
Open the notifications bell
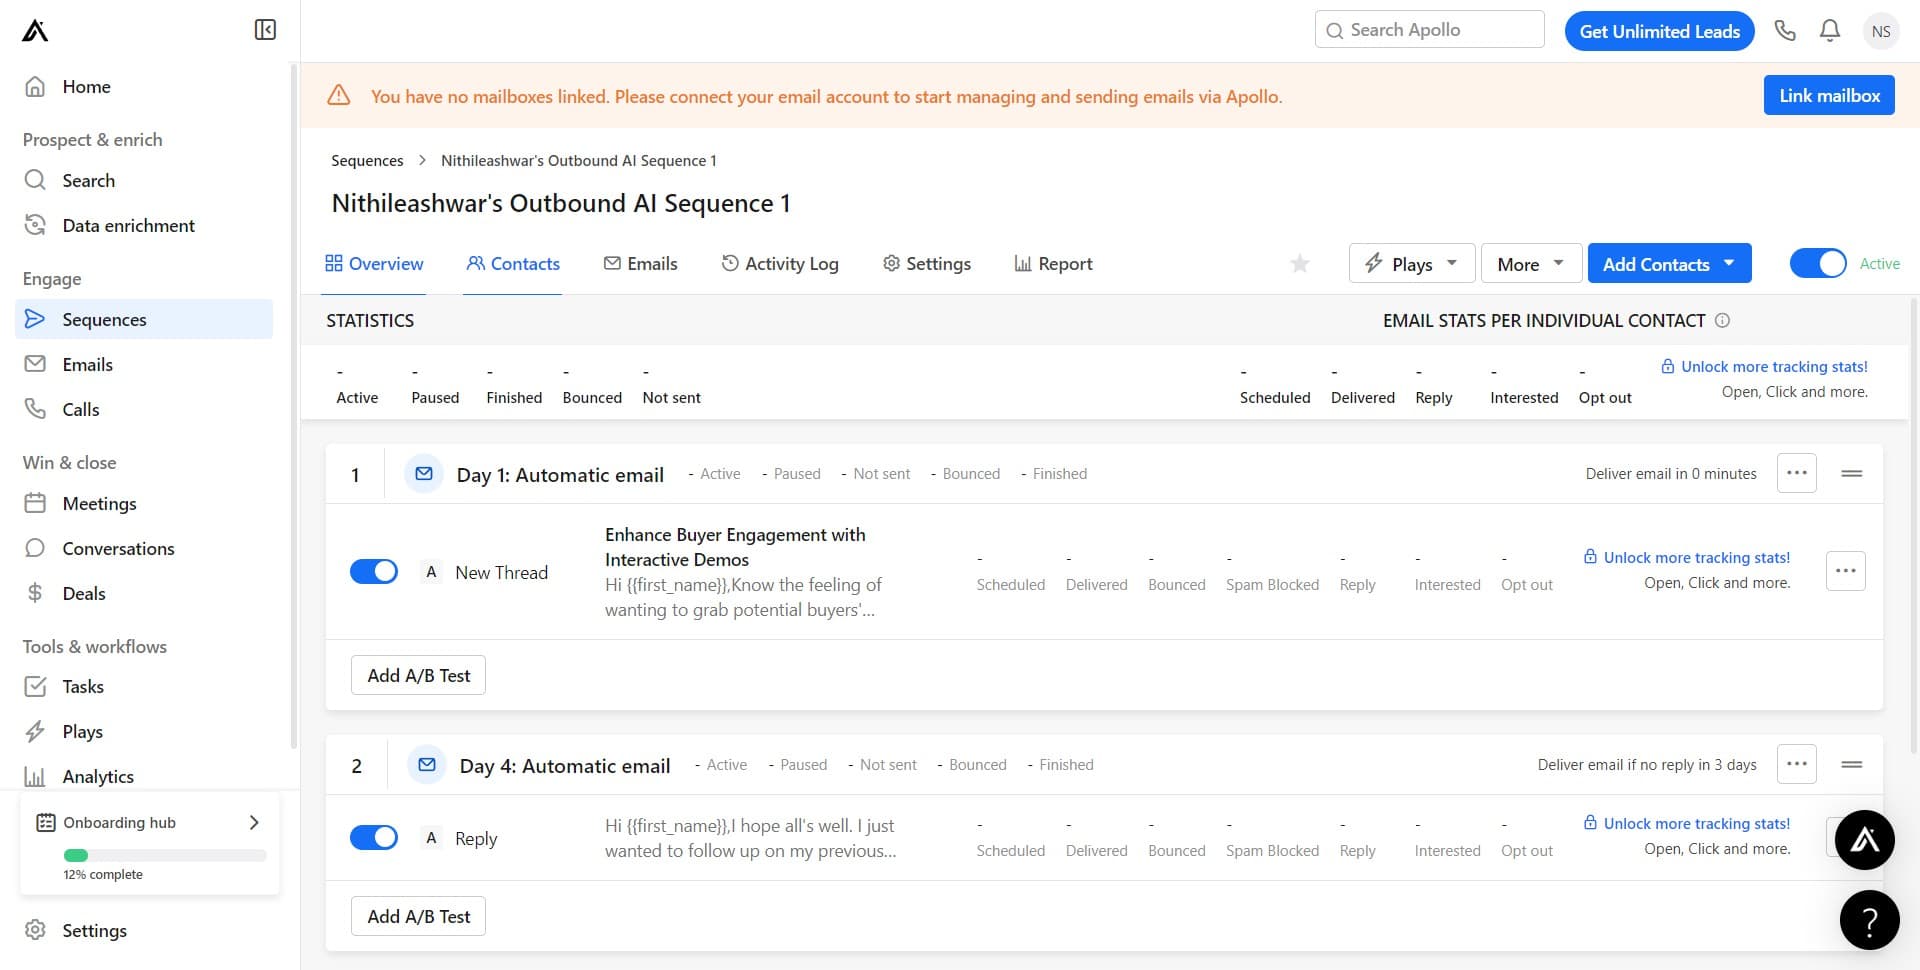coord(1829,31)
